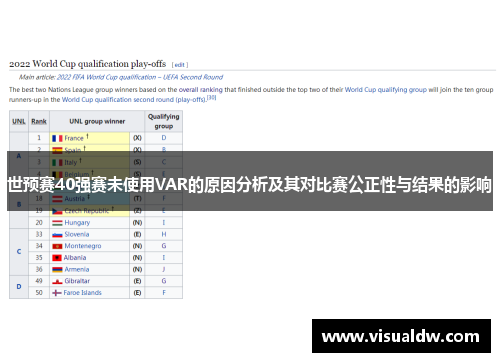Open World Cup qualifying group link
The image size is (500, 362).
pos(385,90)
